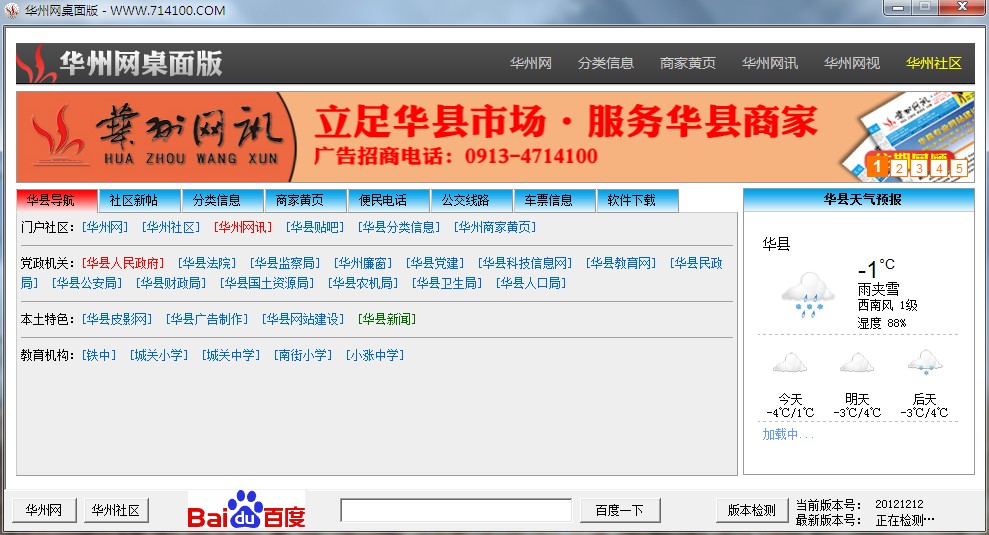This screenshot has height=535, width=989.
Task: Open the Baidu logo image
Action: pyautogui.click(x=246, y=509)
